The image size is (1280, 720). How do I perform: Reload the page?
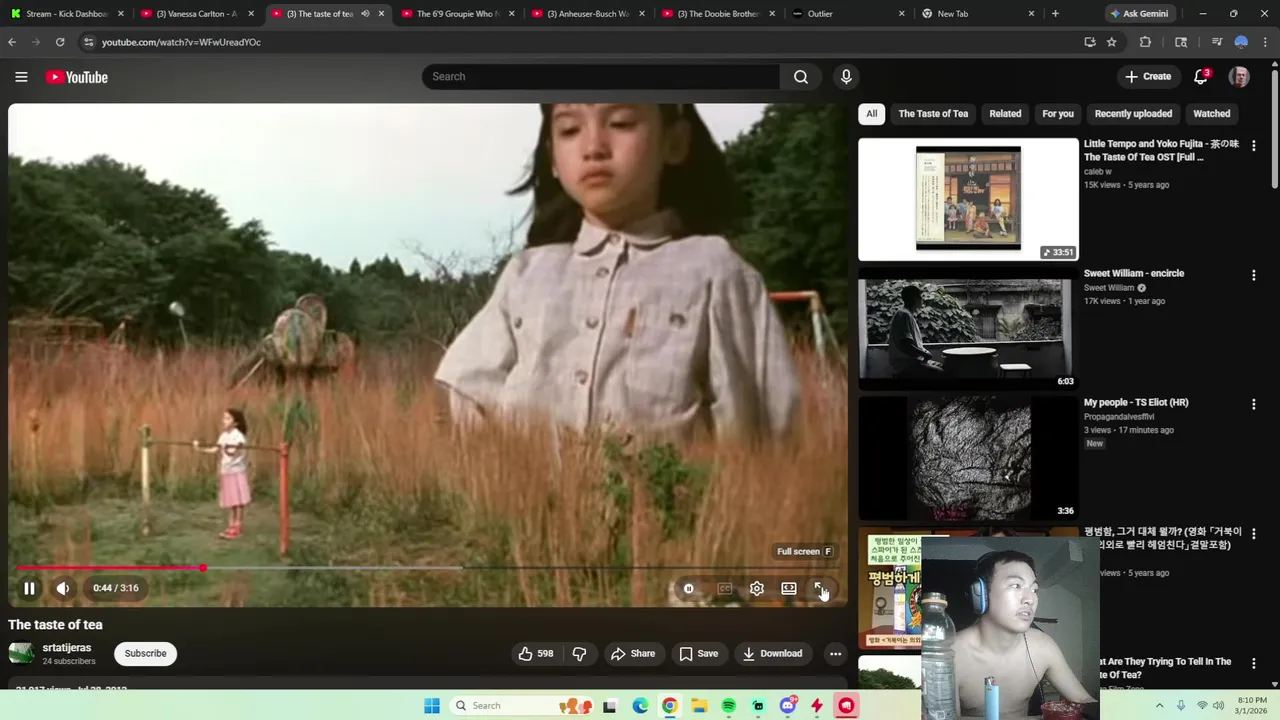60,42
